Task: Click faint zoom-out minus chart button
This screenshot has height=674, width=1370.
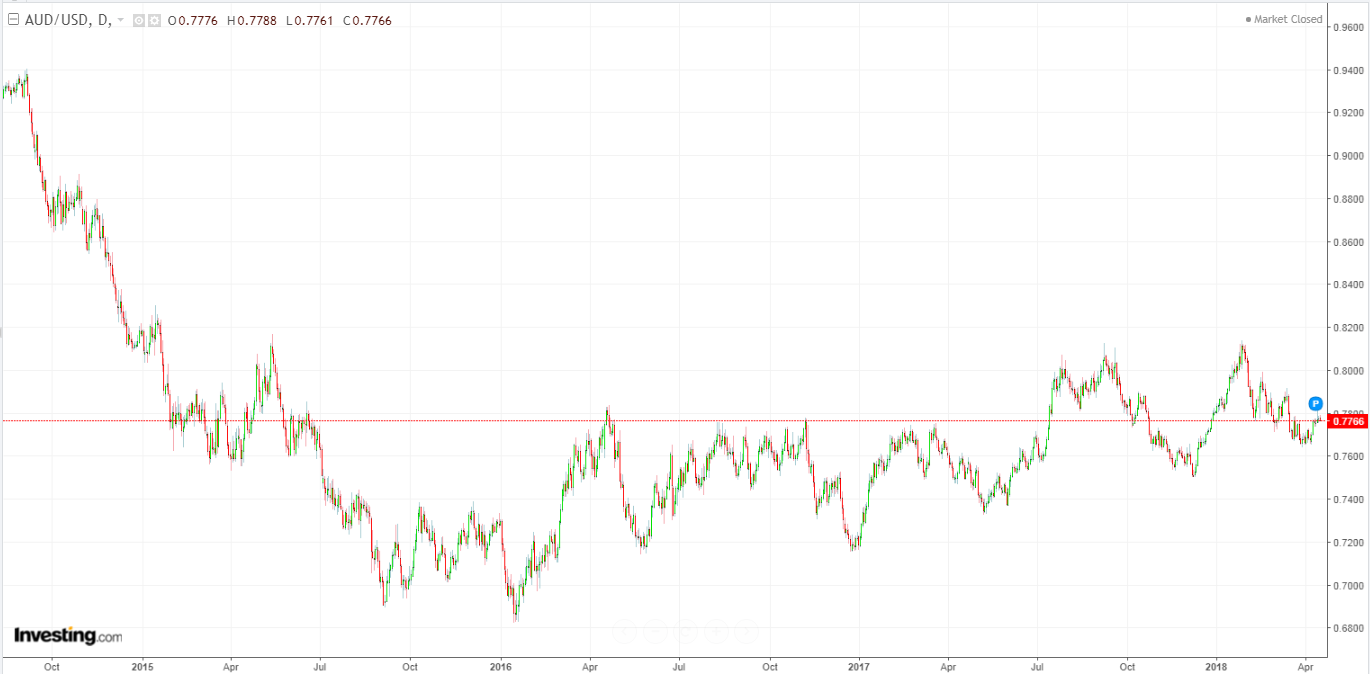Action: (x=655, y=631)
